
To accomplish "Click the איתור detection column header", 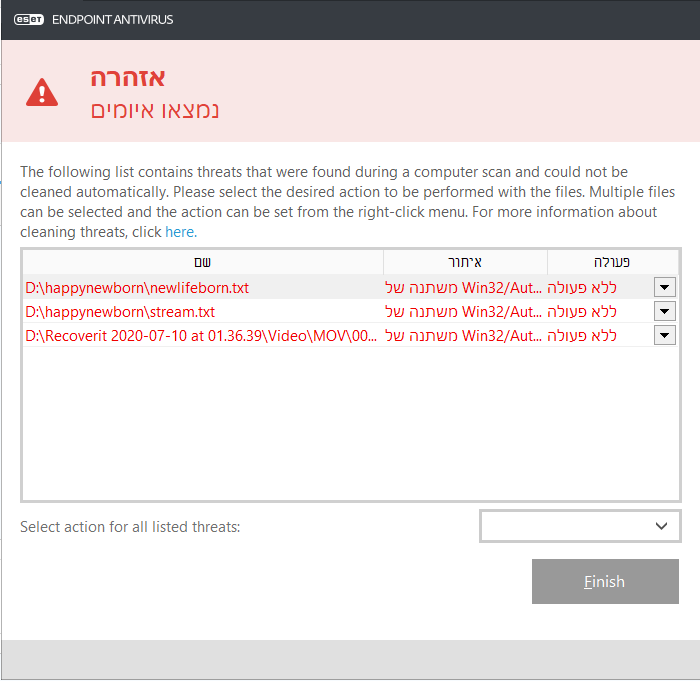I will 465,262.
